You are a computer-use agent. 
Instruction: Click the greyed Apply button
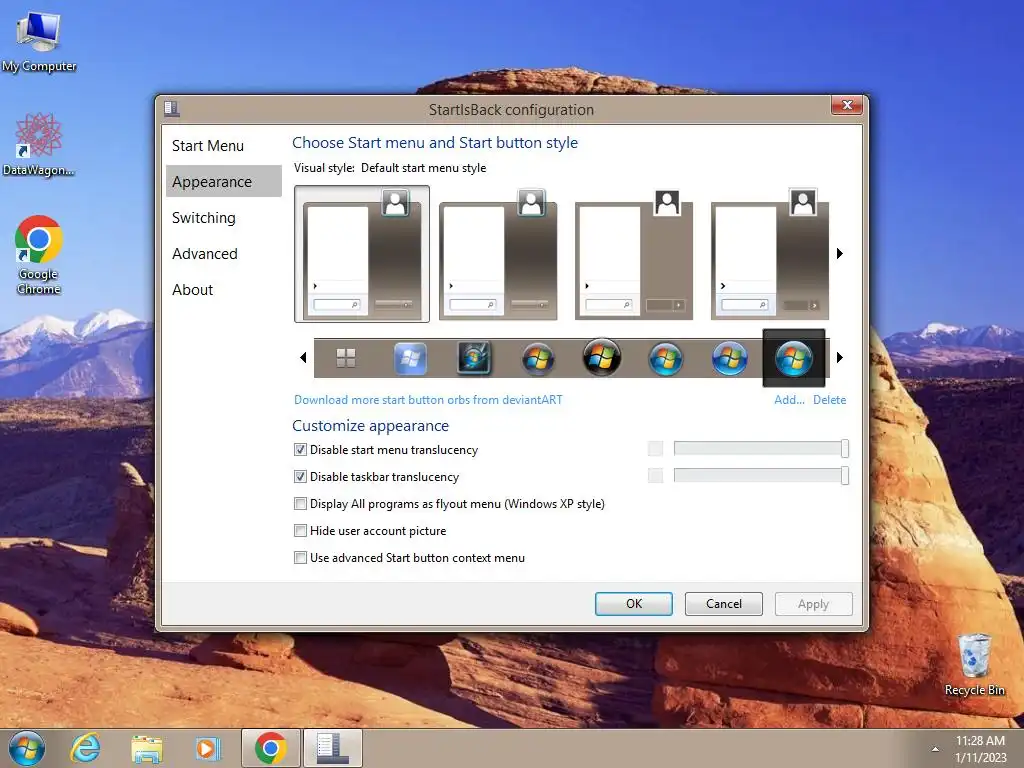coord(814,604)
